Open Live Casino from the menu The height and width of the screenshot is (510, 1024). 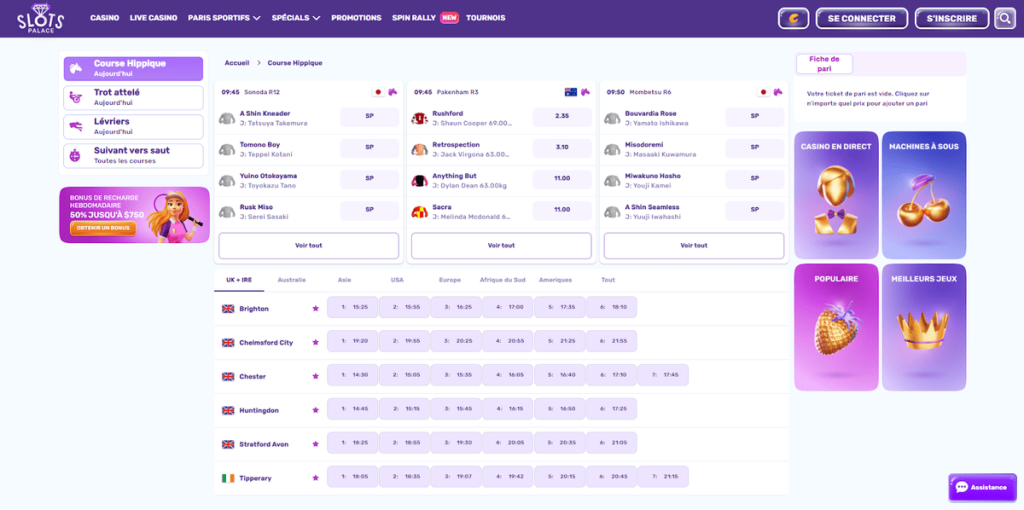tap(153, 18)
